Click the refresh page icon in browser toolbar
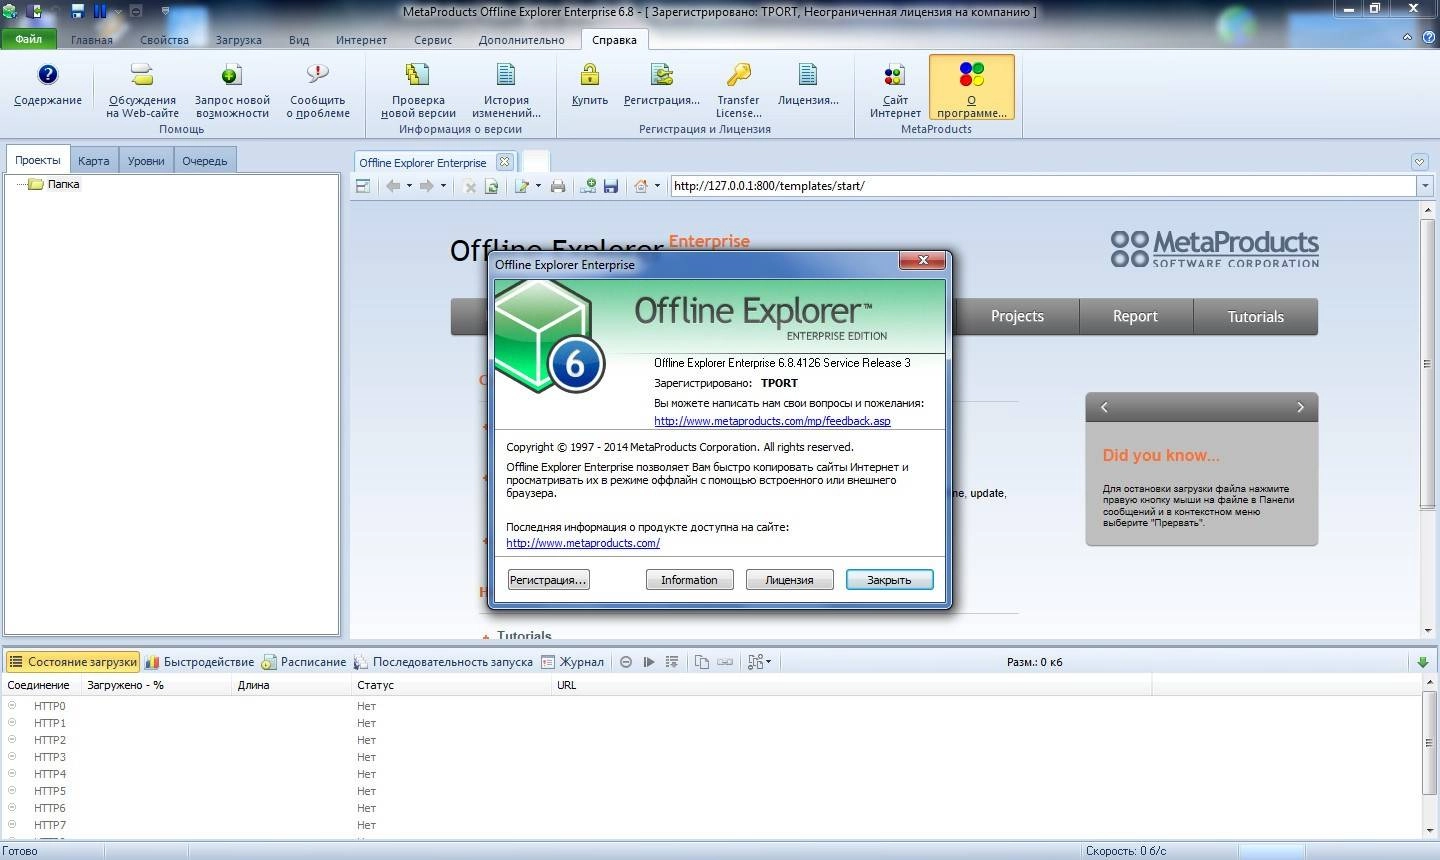The width and height of the screenshot is (1440, 860). pos(491,186)
